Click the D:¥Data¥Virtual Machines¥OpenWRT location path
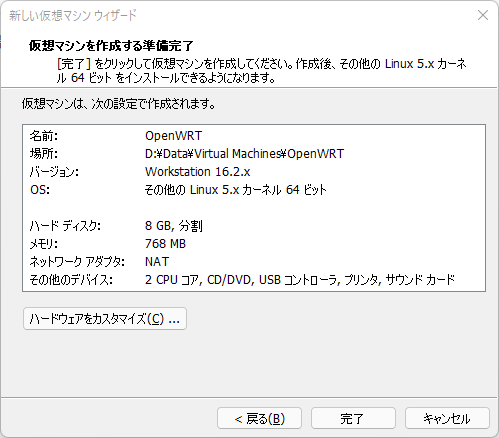Viewport: 499px width, 438px height. pos(244,154)
